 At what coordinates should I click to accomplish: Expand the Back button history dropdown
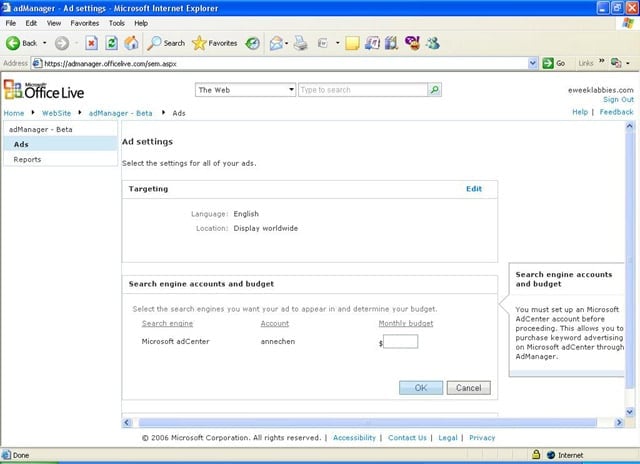(44, 43)
